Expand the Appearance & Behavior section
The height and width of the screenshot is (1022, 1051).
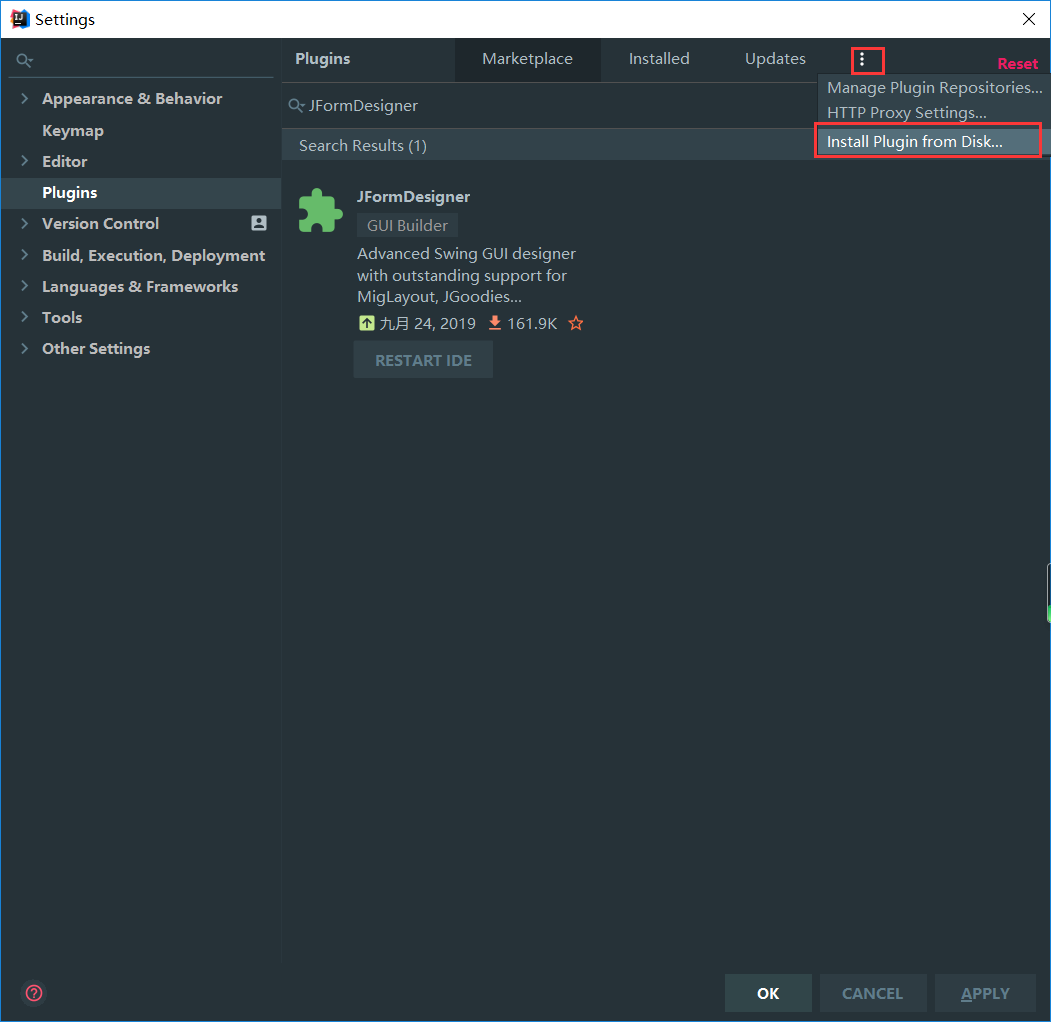pos(25,99)
